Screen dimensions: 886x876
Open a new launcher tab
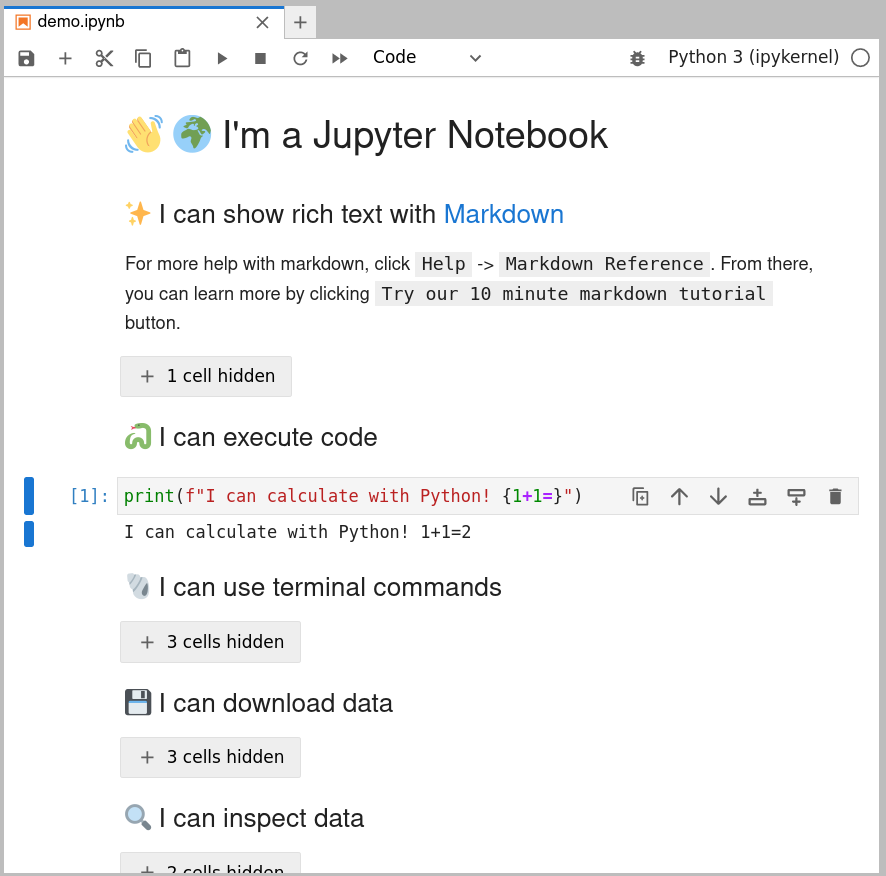(x=300, y=22)
